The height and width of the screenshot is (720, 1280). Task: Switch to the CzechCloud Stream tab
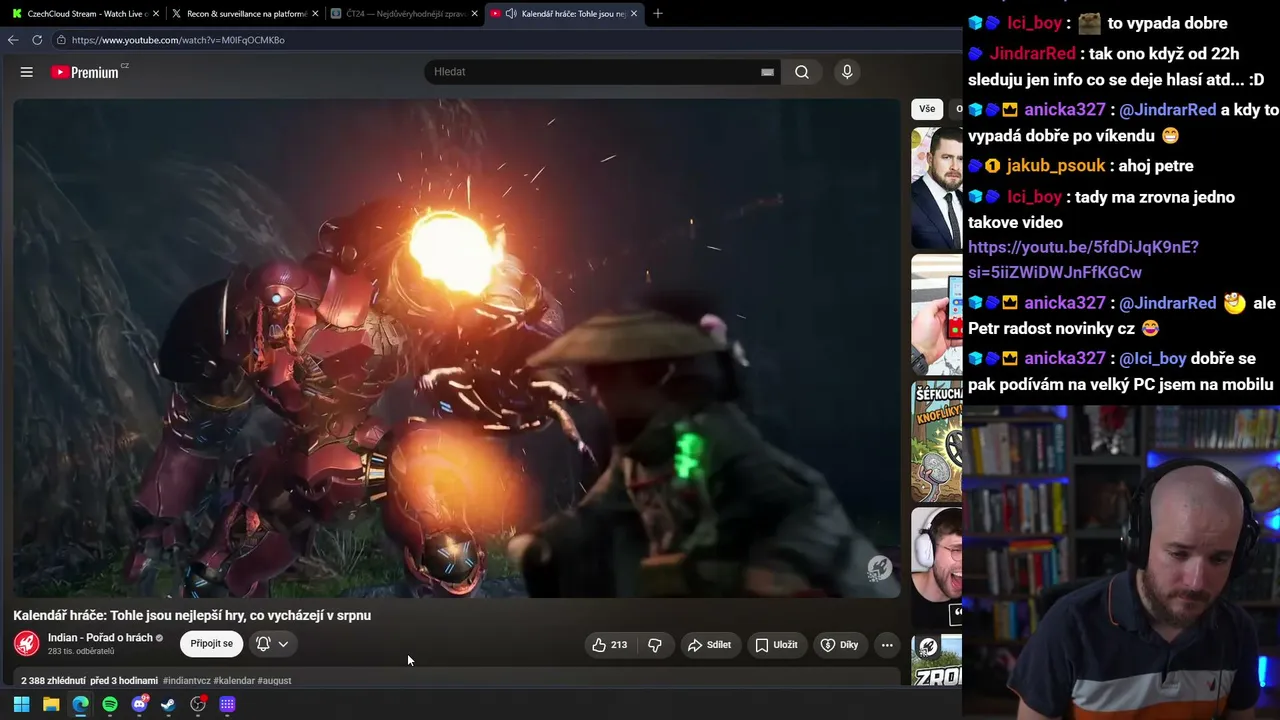(84, 14)
